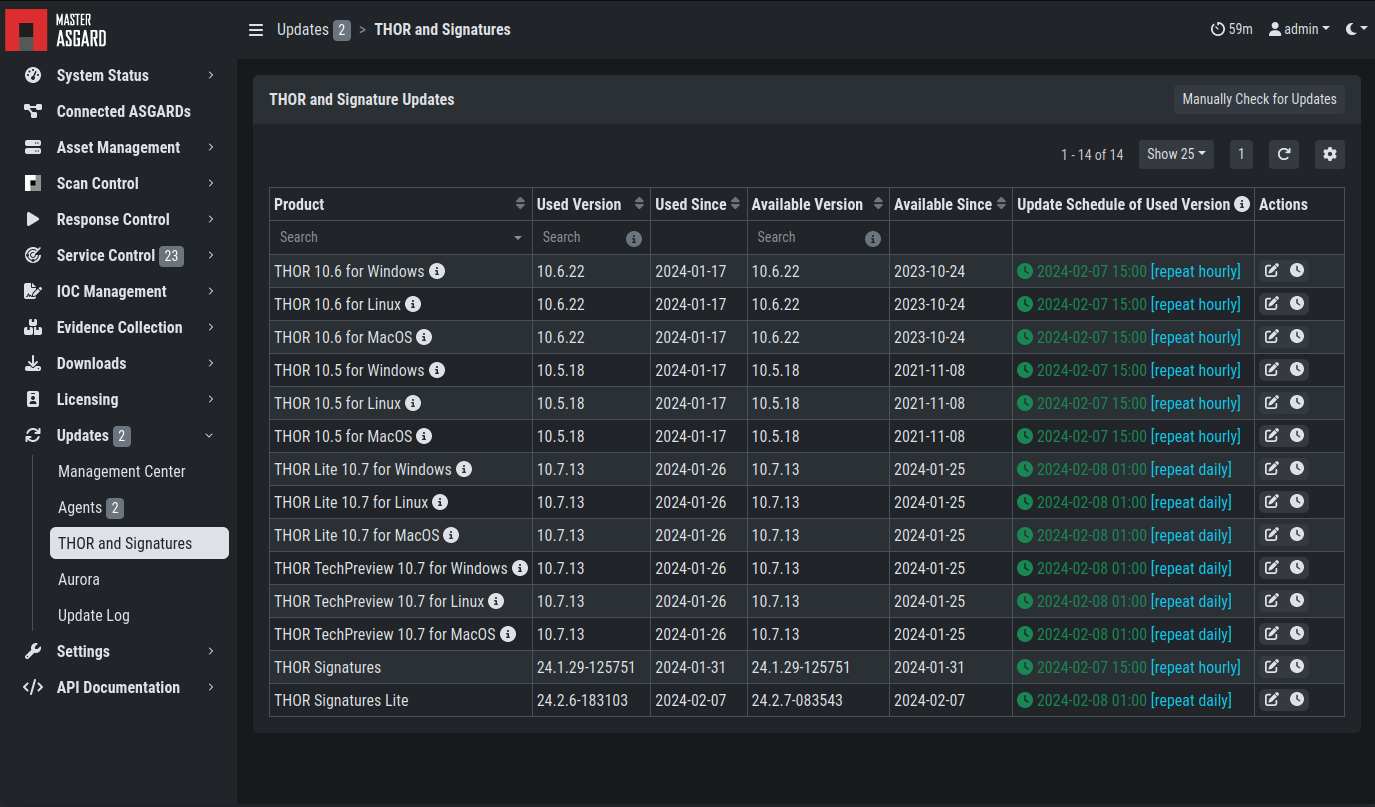Open Aurora updates page
Image resolution: width=1375 pixels, height=807 pixels.
(139, 579)
